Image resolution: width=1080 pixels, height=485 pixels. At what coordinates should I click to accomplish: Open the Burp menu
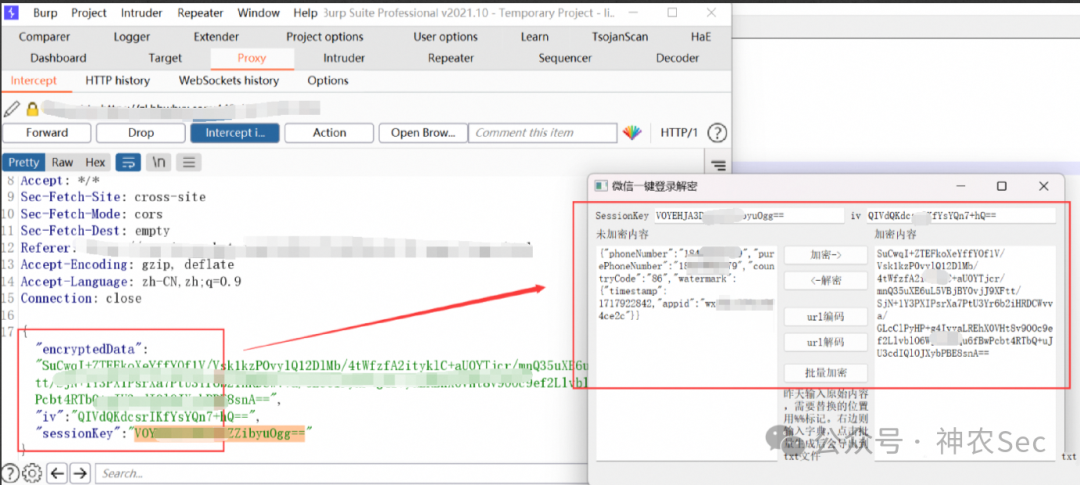pyautogui.click(x=45, y=12)
